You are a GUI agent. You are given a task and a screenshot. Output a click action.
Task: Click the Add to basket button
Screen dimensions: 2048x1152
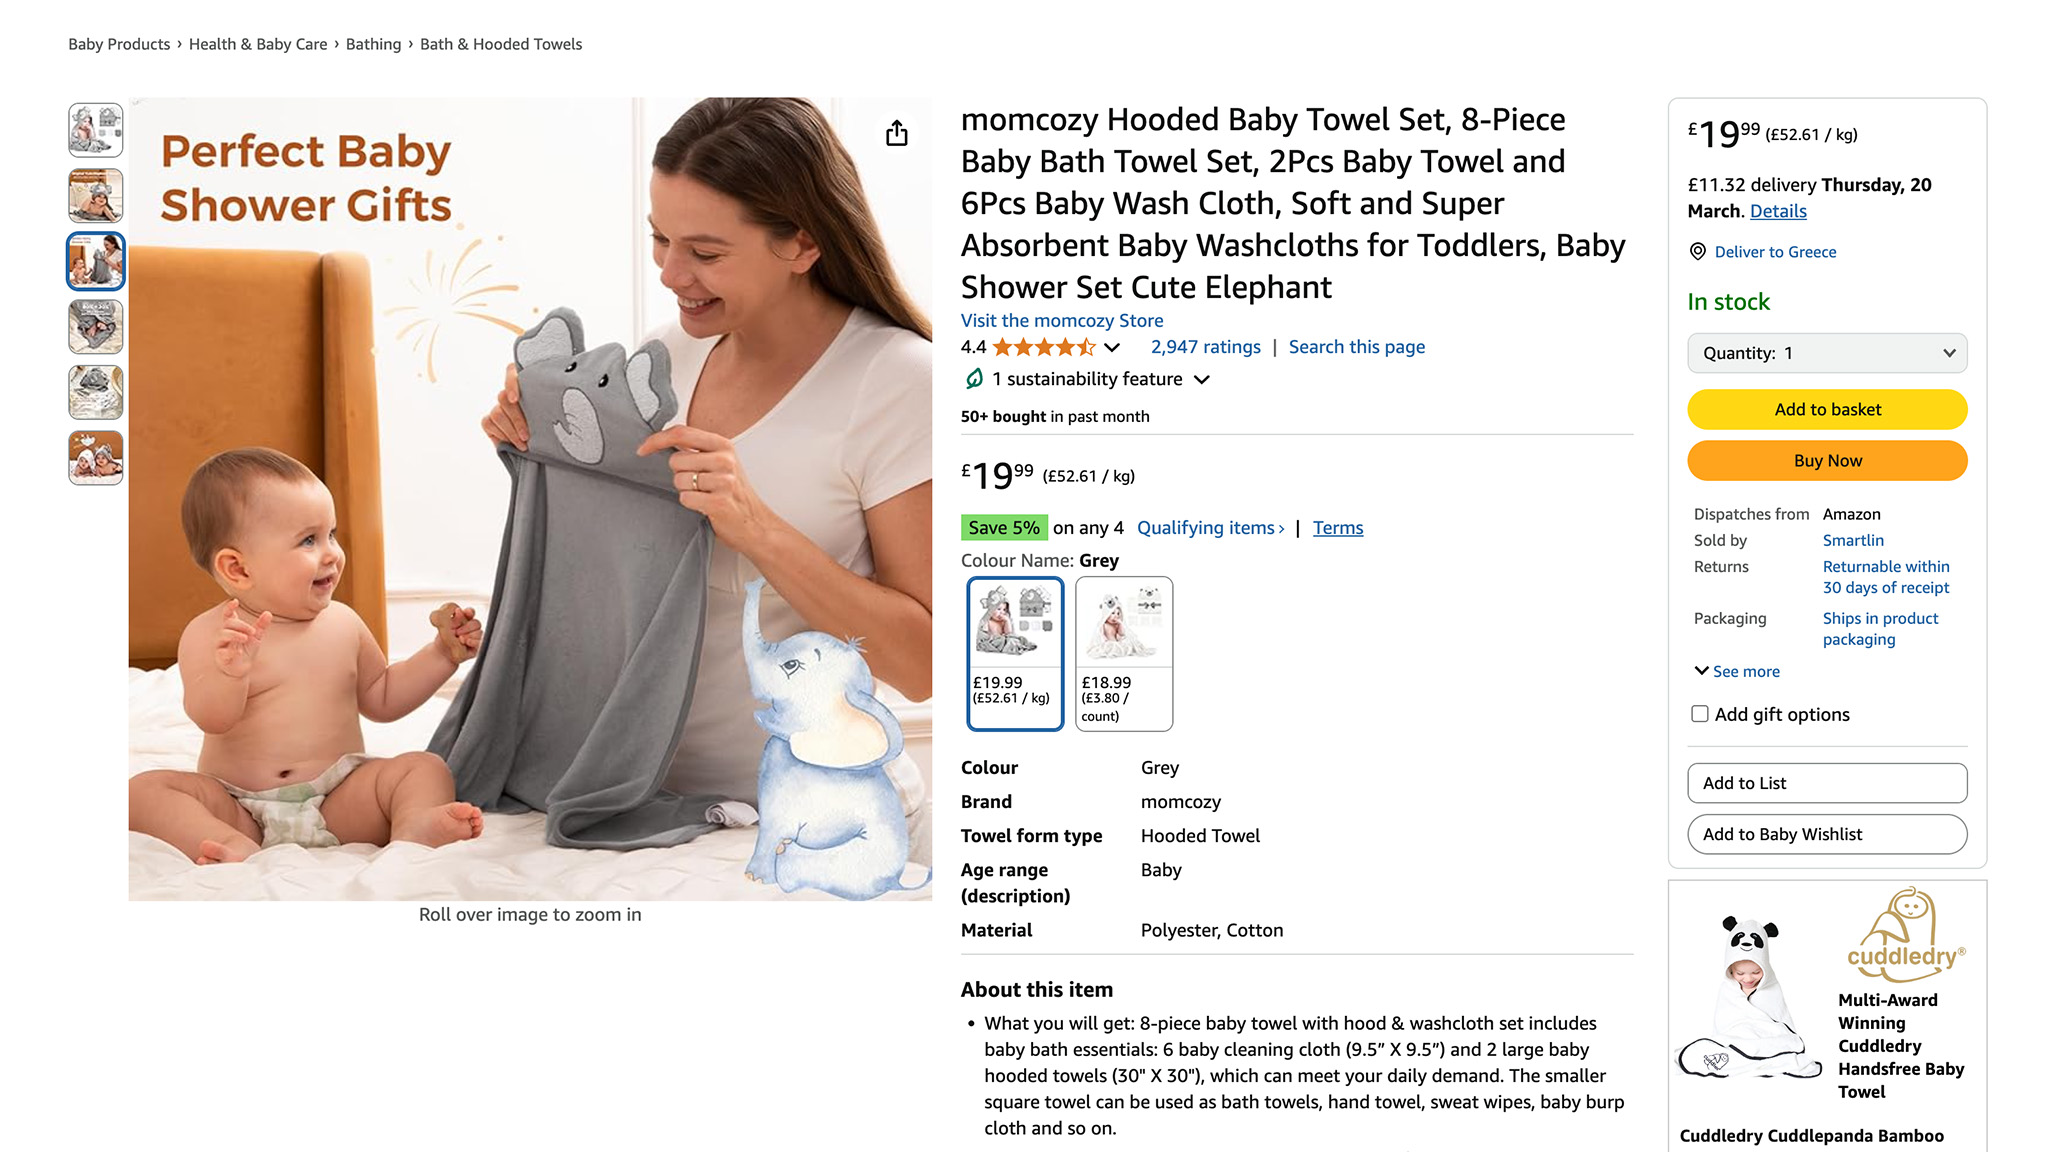tap(1827, 410)
